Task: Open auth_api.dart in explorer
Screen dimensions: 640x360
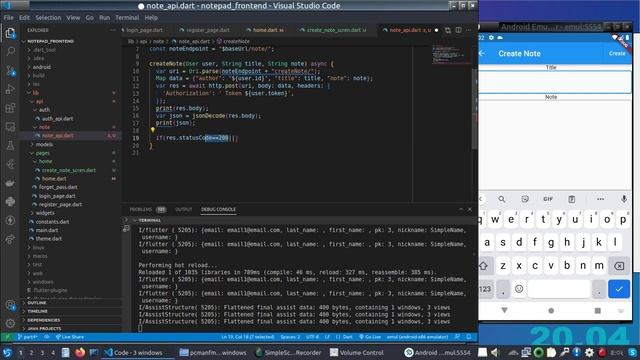Action: pos(71,118)
